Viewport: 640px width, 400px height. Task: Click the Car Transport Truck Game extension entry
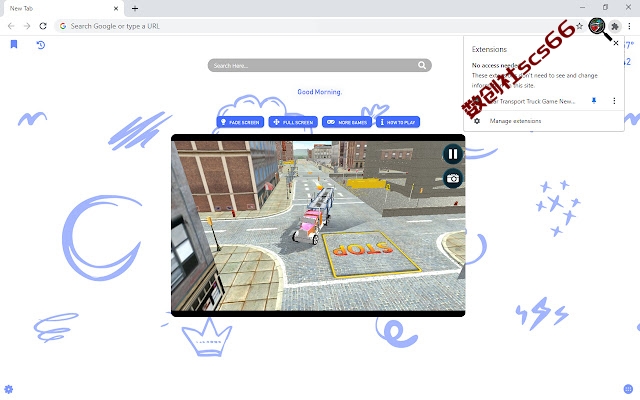coord(532,101)
